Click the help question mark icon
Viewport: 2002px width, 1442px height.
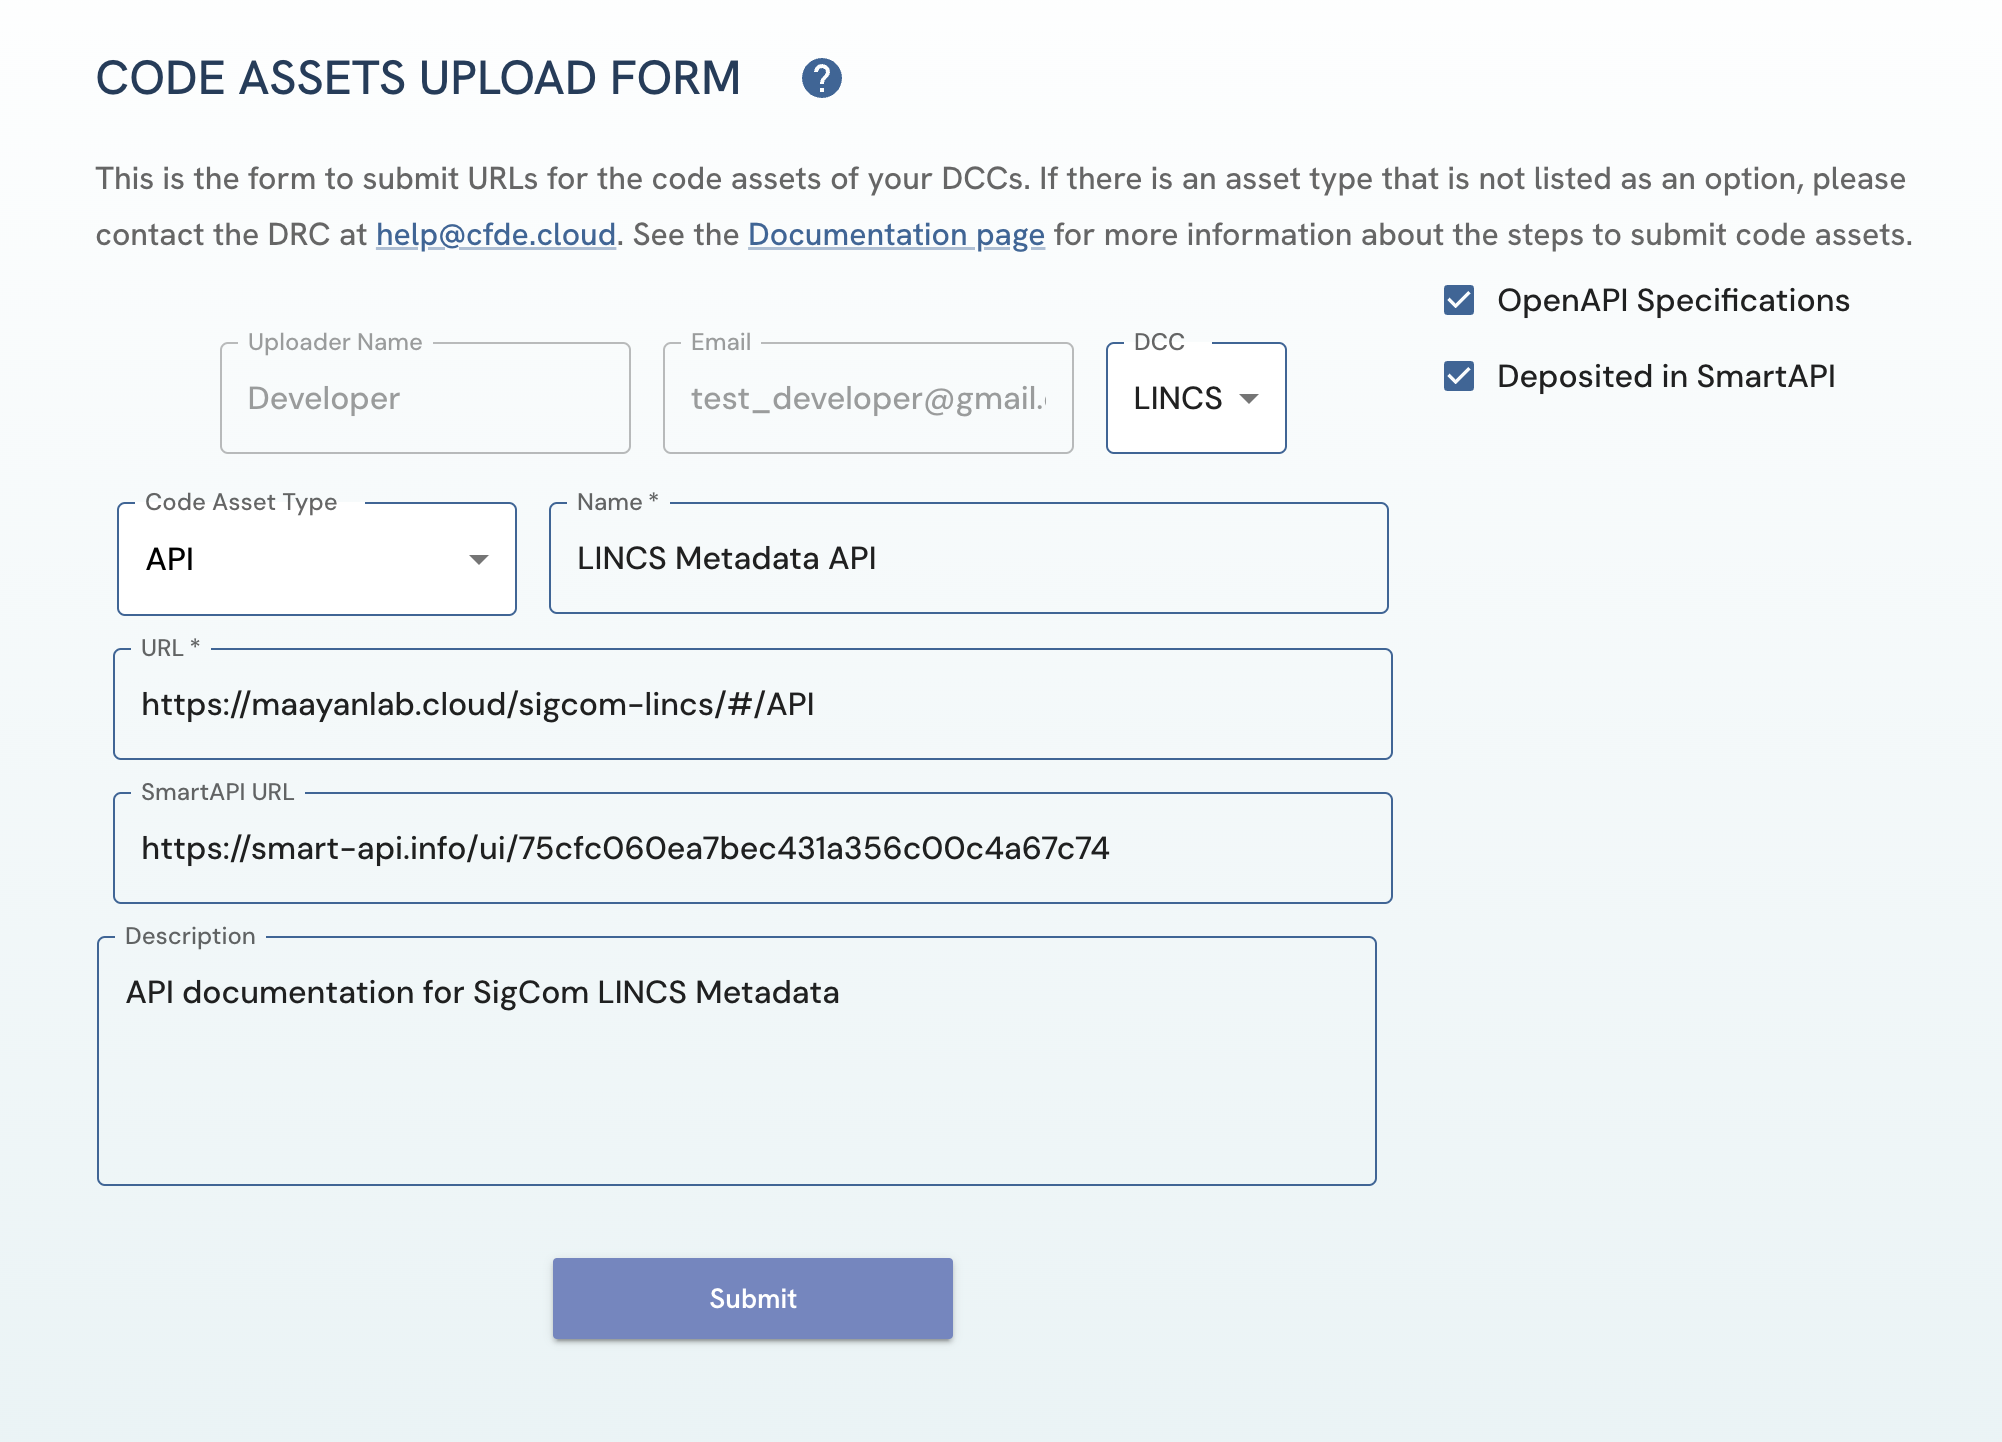pyautogui.click(x=821, y=78)
